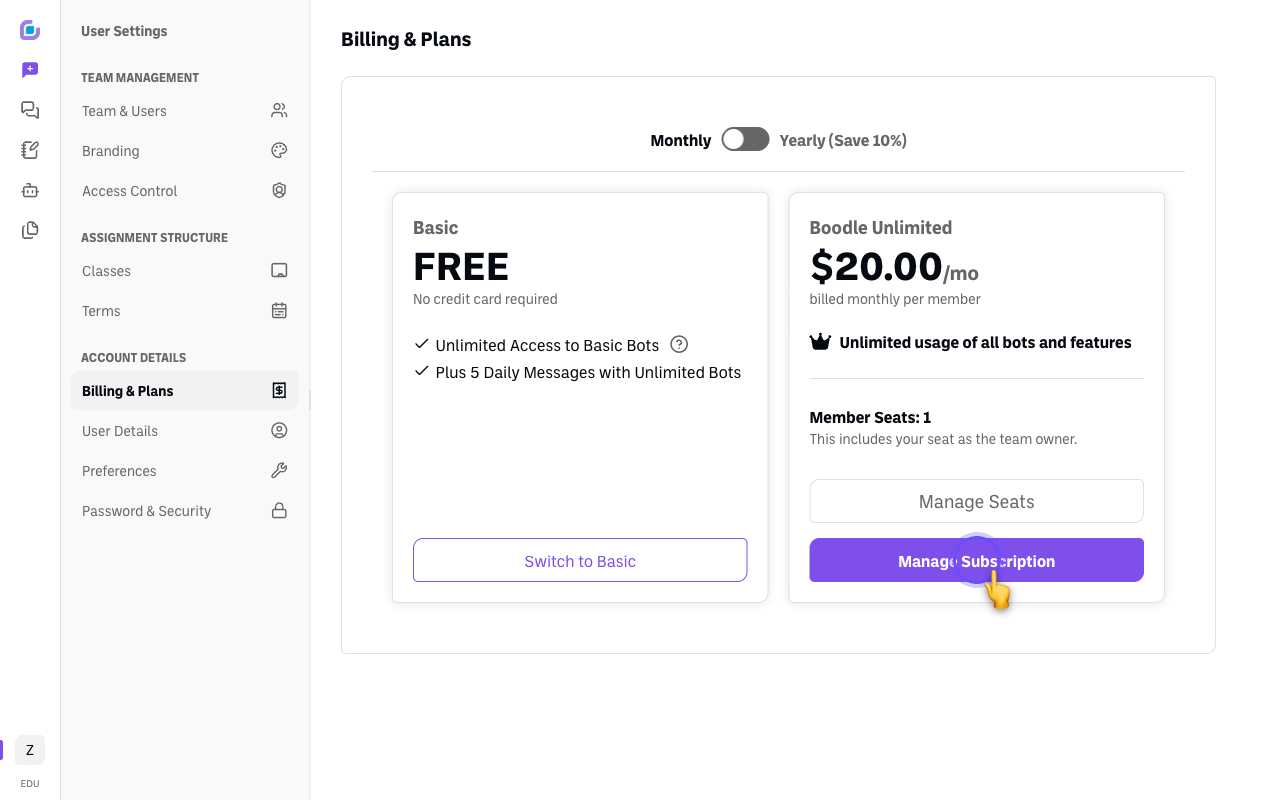Open Team & Users settings
This screenshot has width=1280, height=800.
coord(185,111)
